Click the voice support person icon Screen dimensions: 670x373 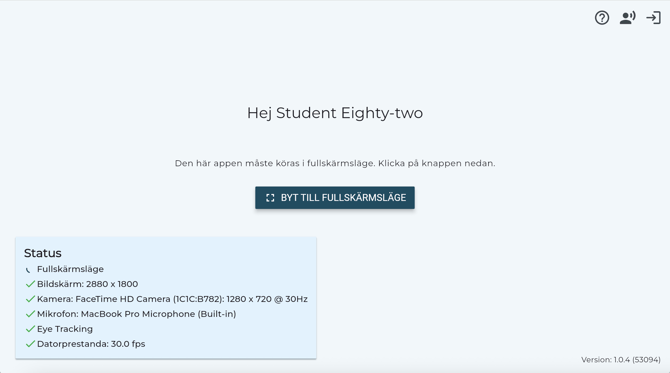click(x=627, y=18)
